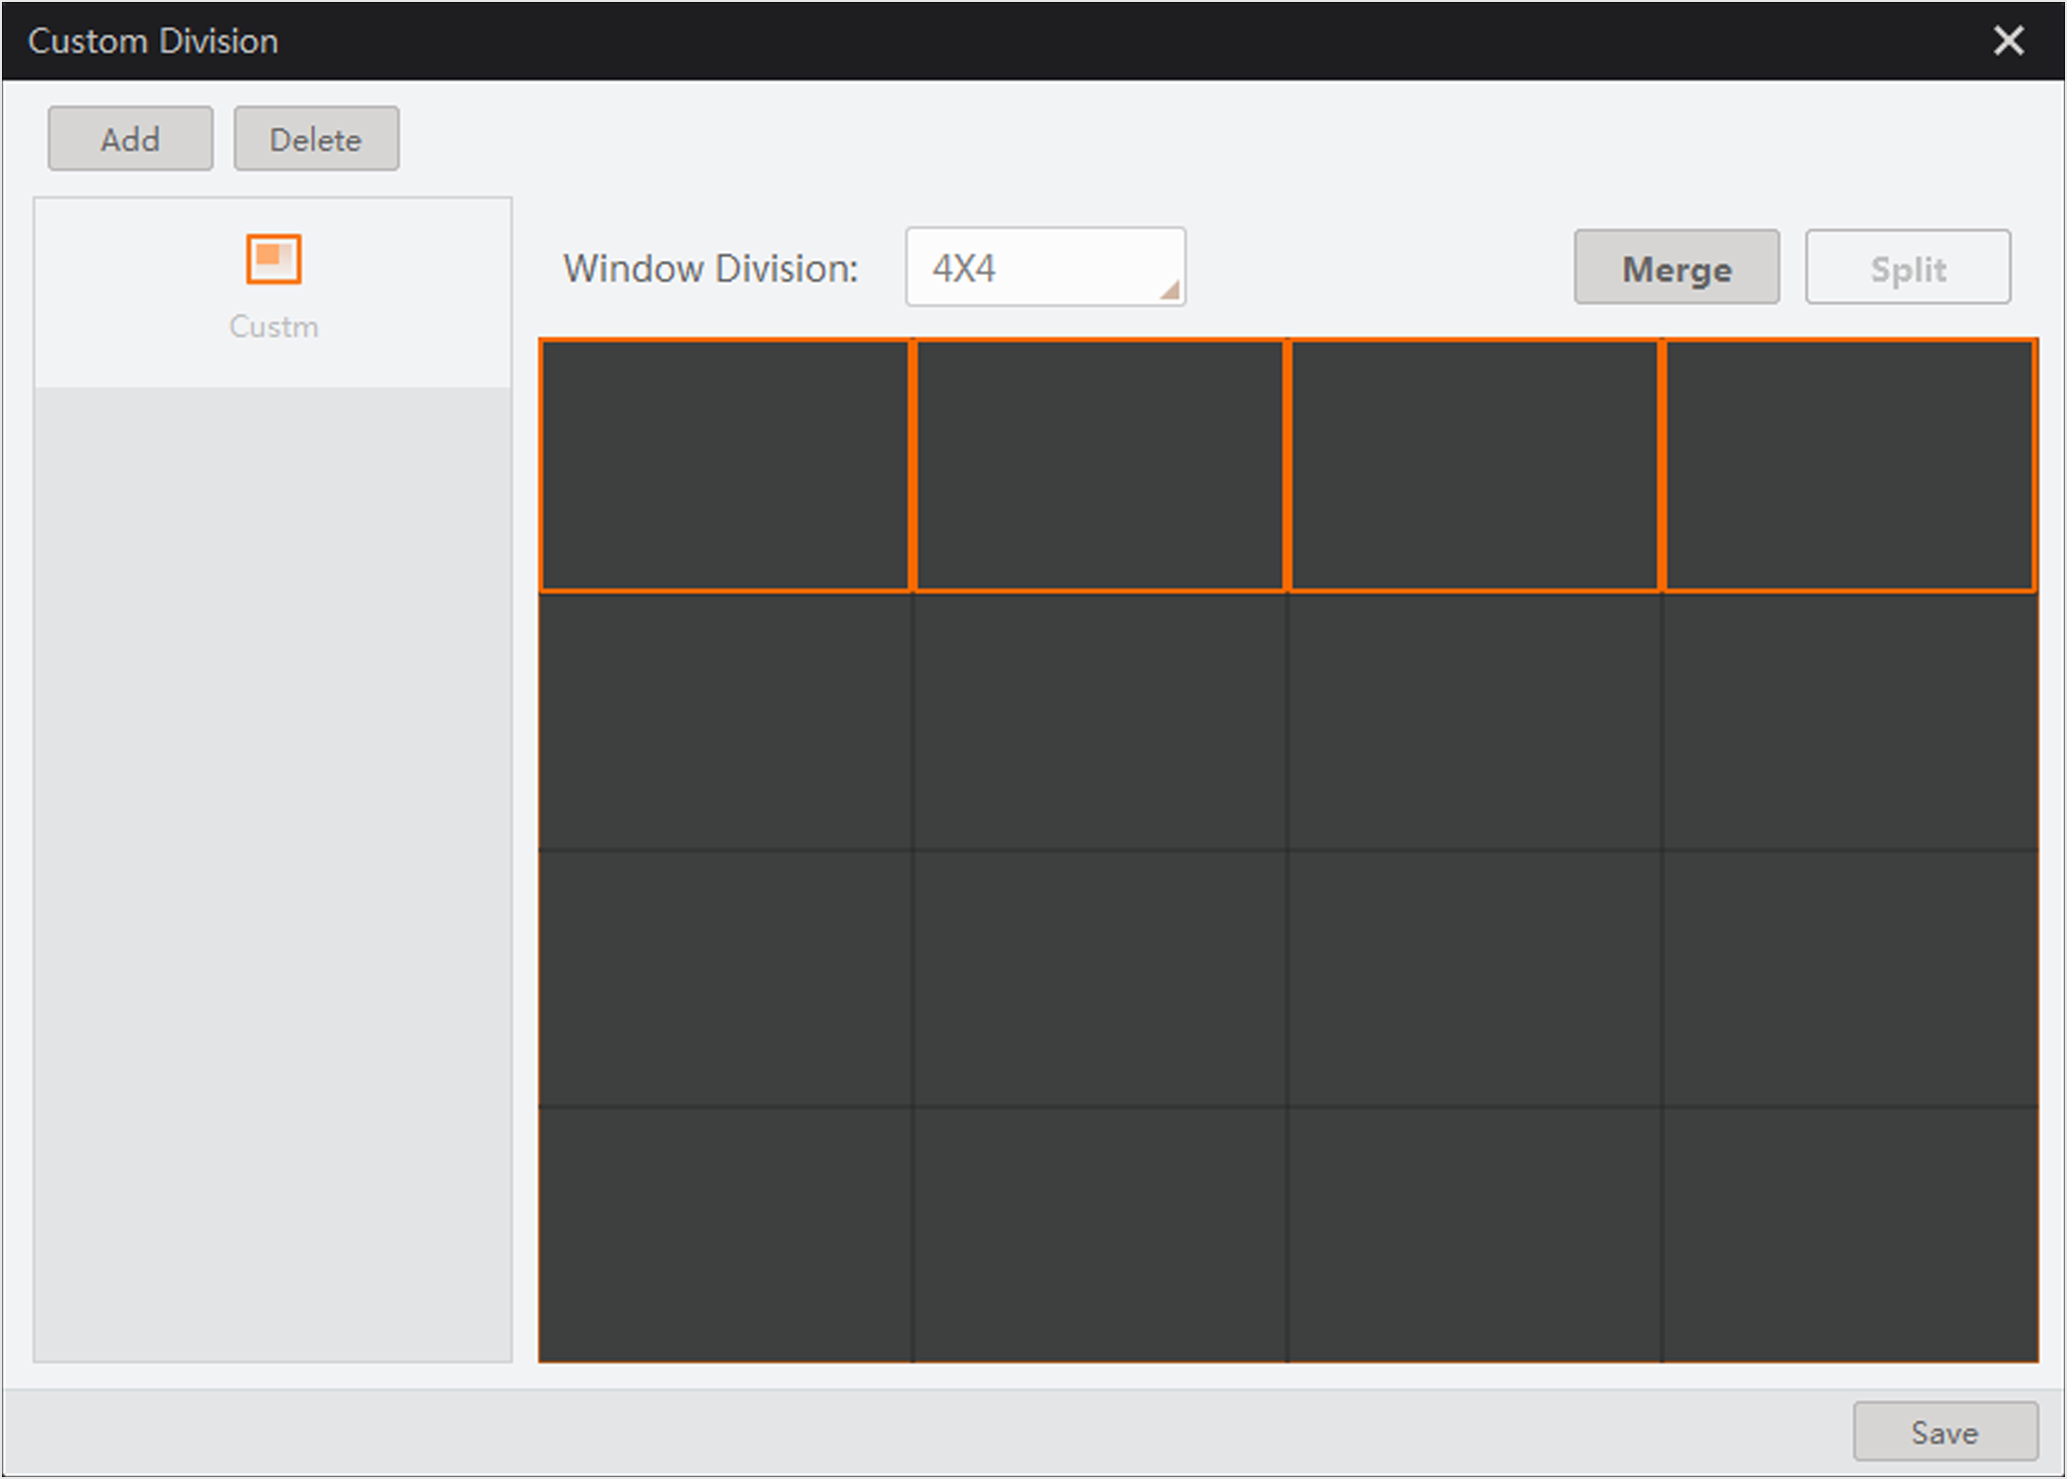Viewport: 2067px width, 1479px height.
Task: Click the Add button
Action: [x=130, y=139]
